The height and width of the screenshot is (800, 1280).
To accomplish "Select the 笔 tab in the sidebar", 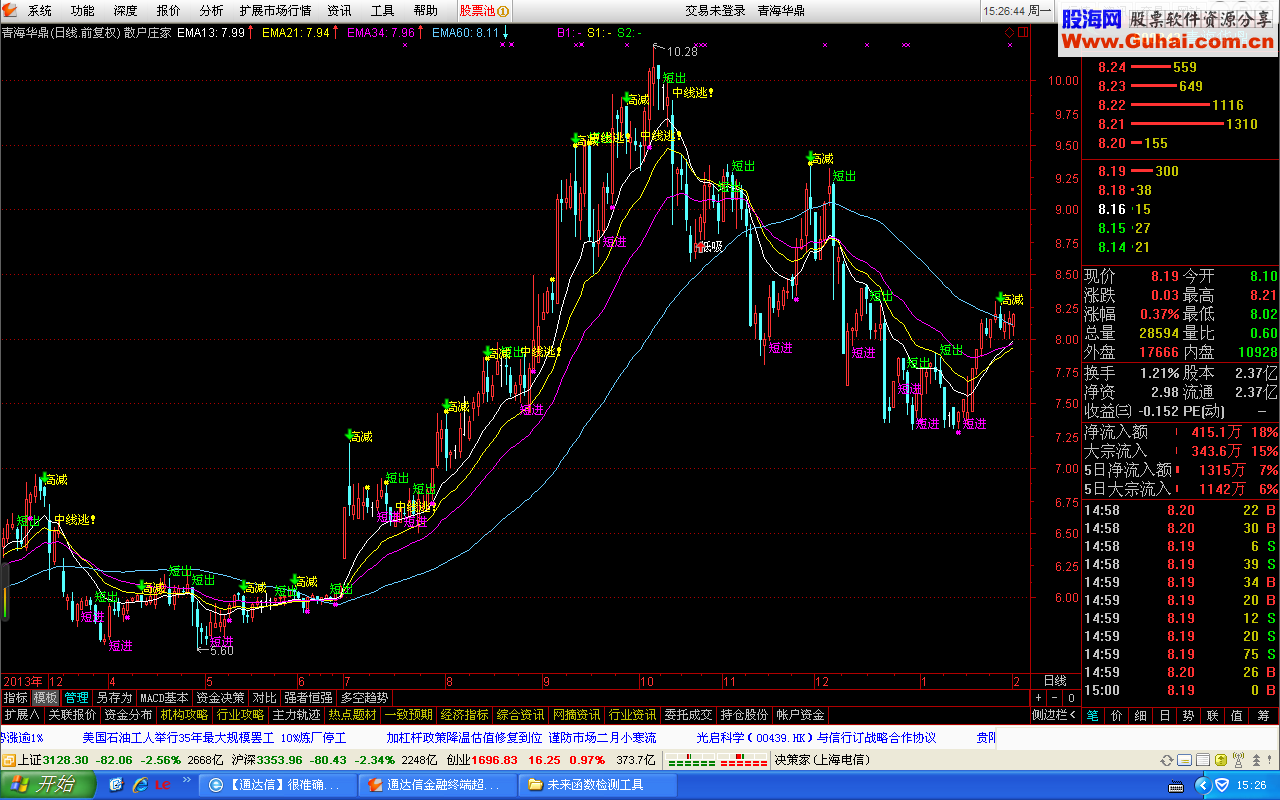I will [1093, 715].
